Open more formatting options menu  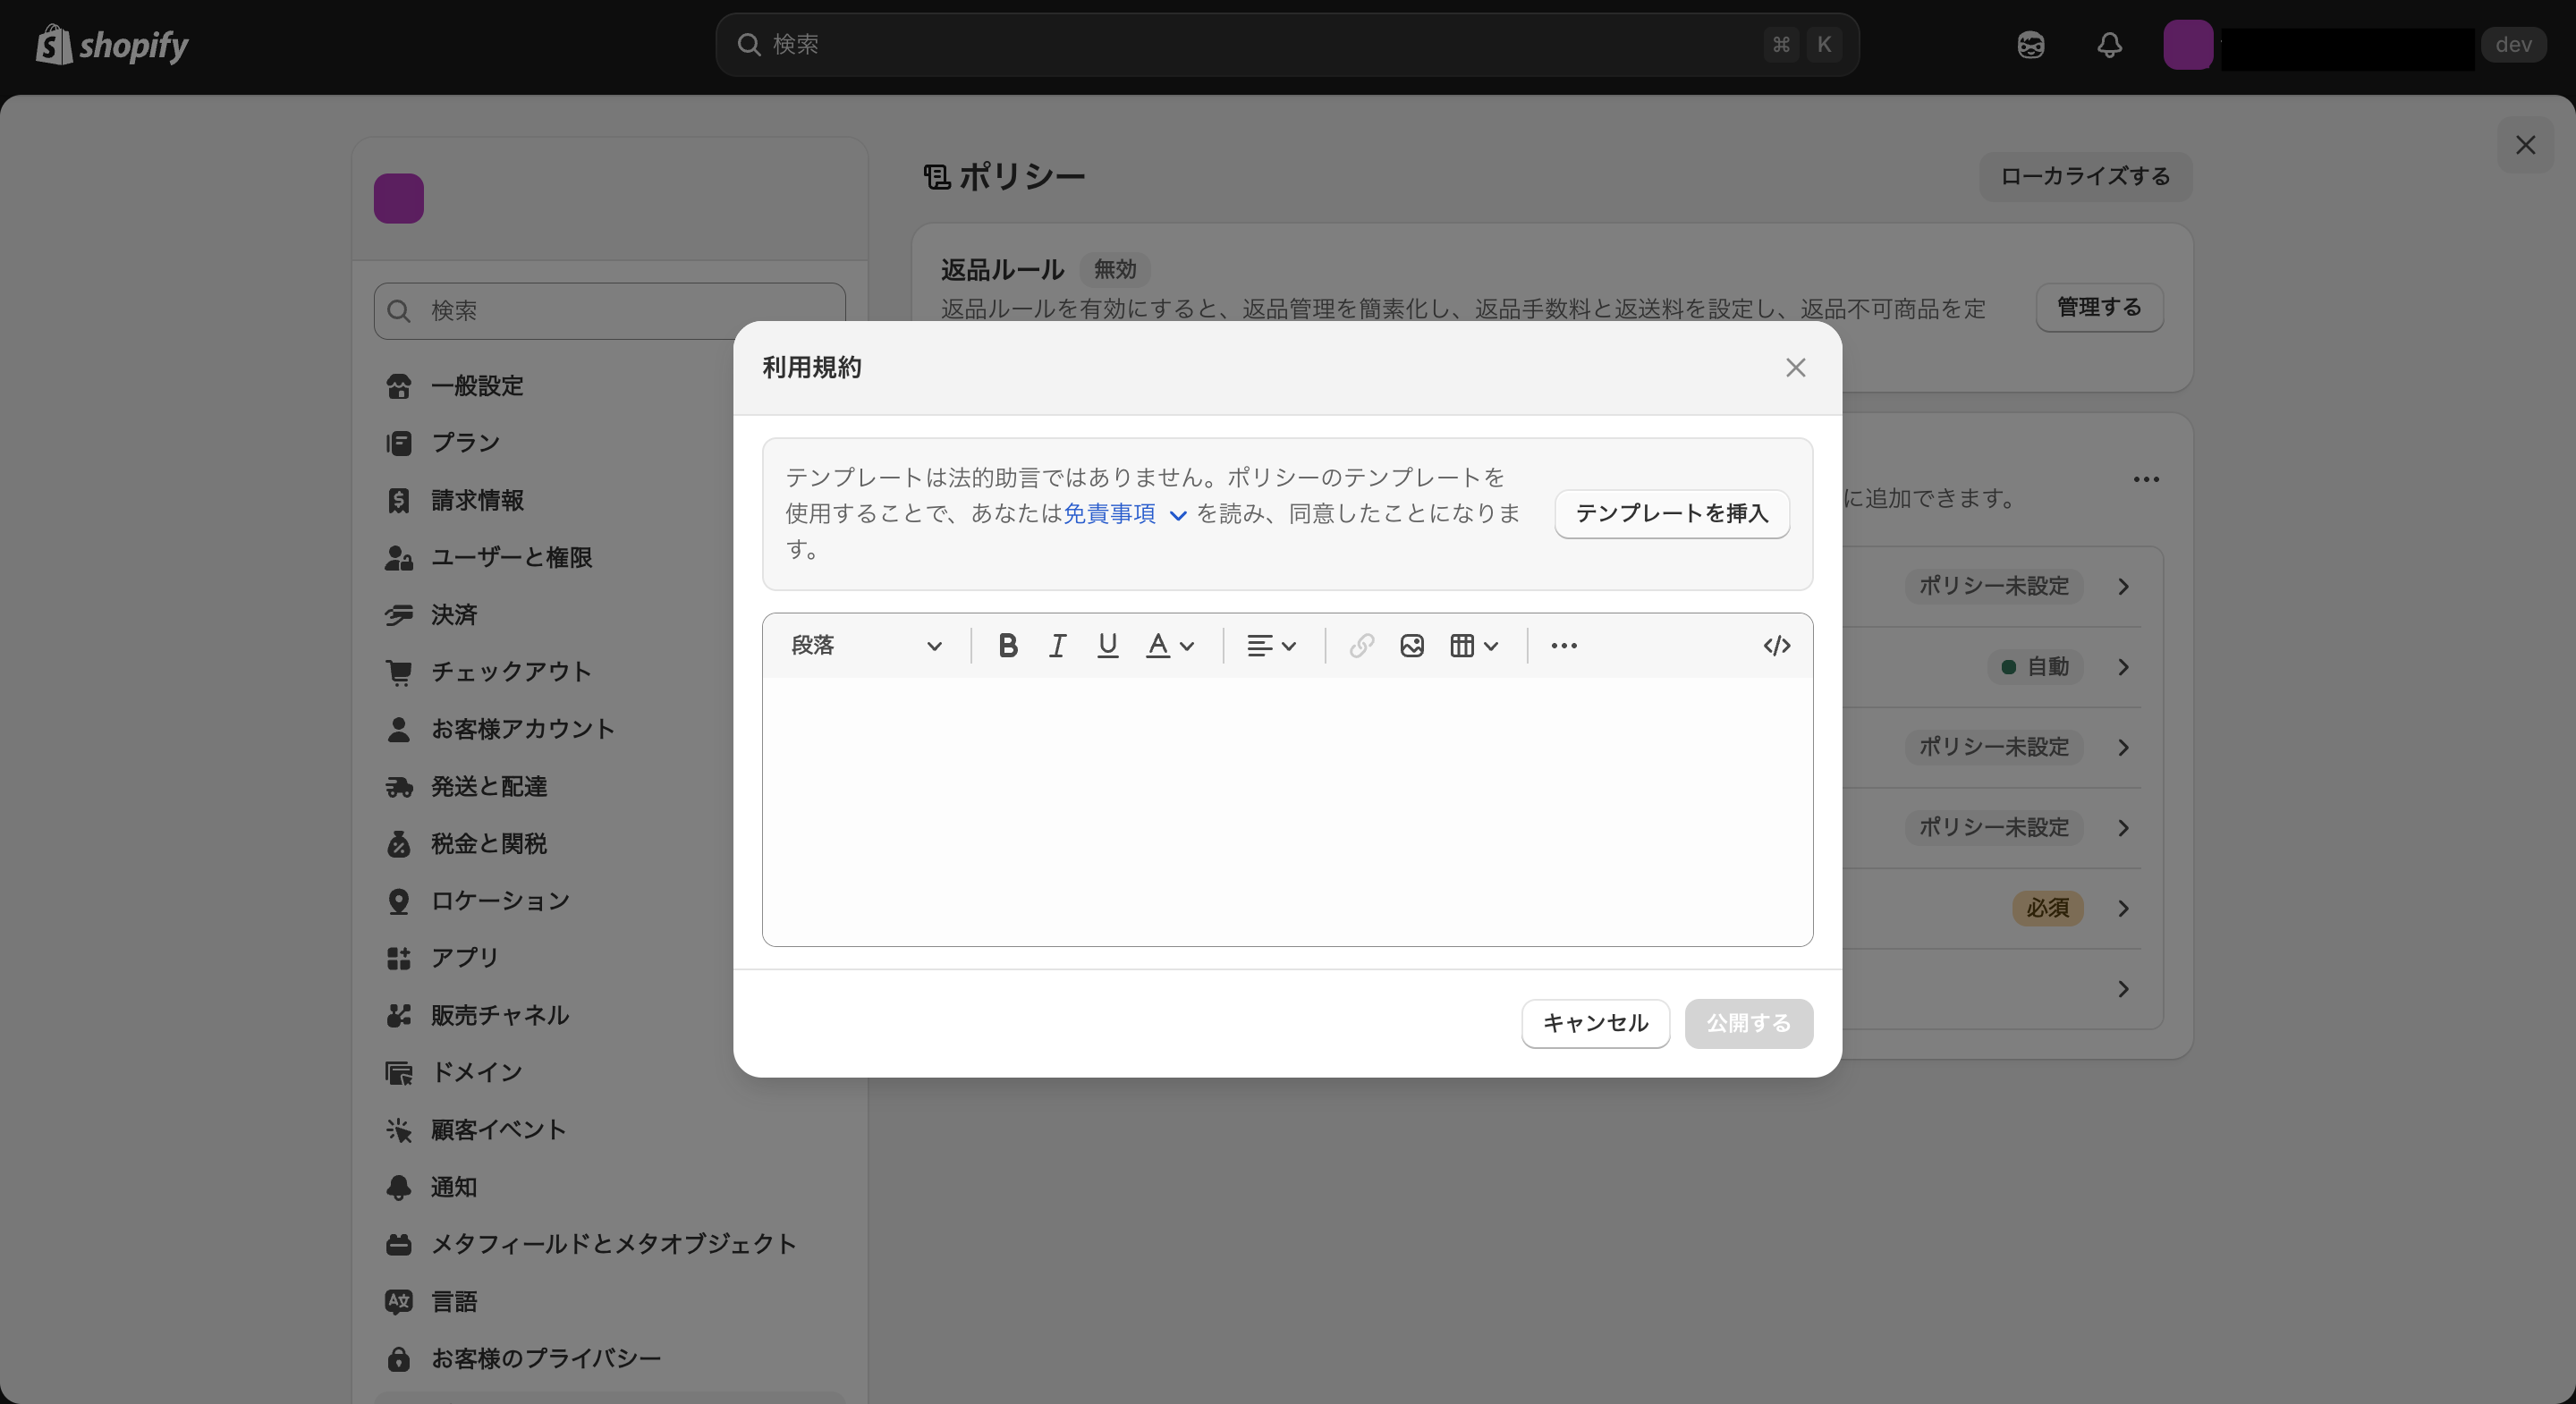pos(1563,645)
